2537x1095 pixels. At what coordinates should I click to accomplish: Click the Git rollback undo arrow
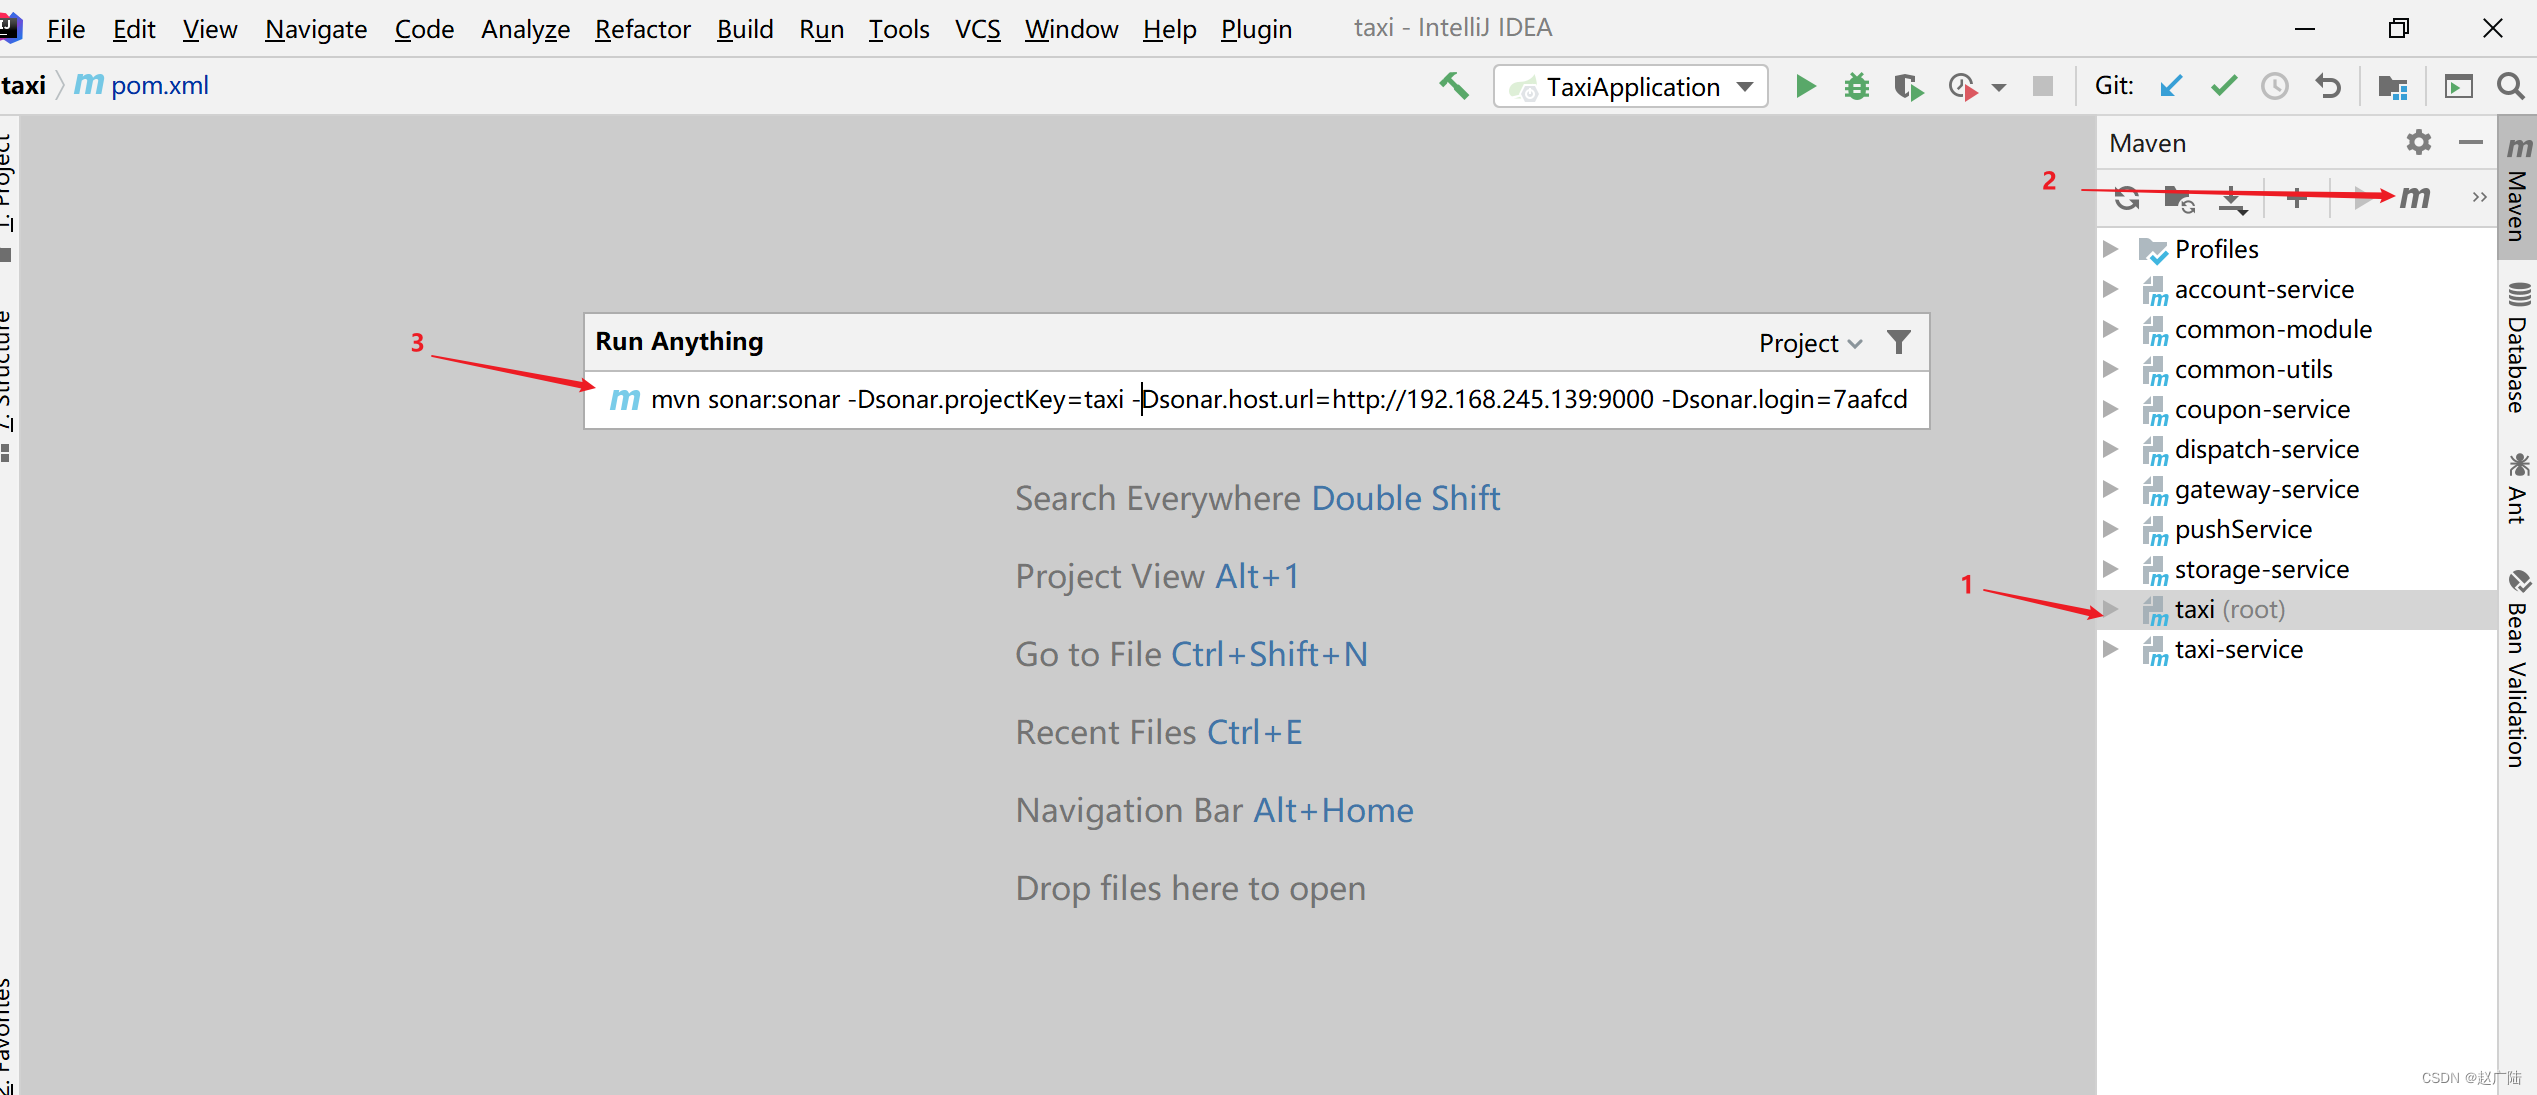tap(2327, 87)
